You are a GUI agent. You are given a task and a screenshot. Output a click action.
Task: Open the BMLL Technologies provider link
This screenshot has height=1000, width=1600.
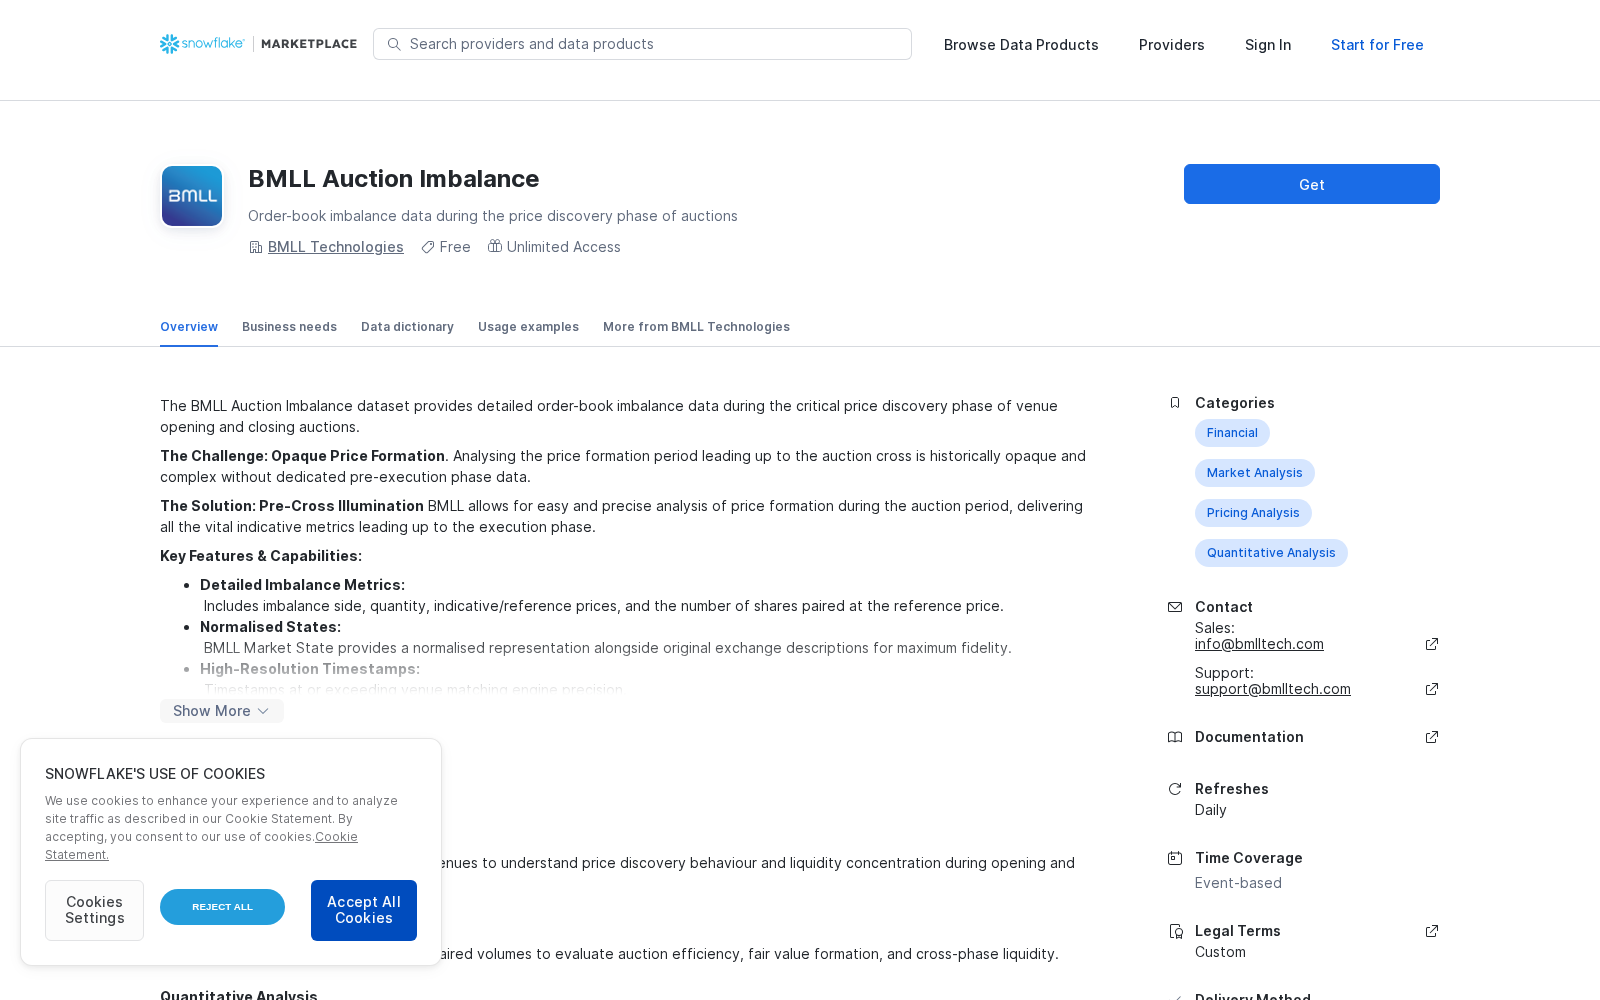coord(336,247)
